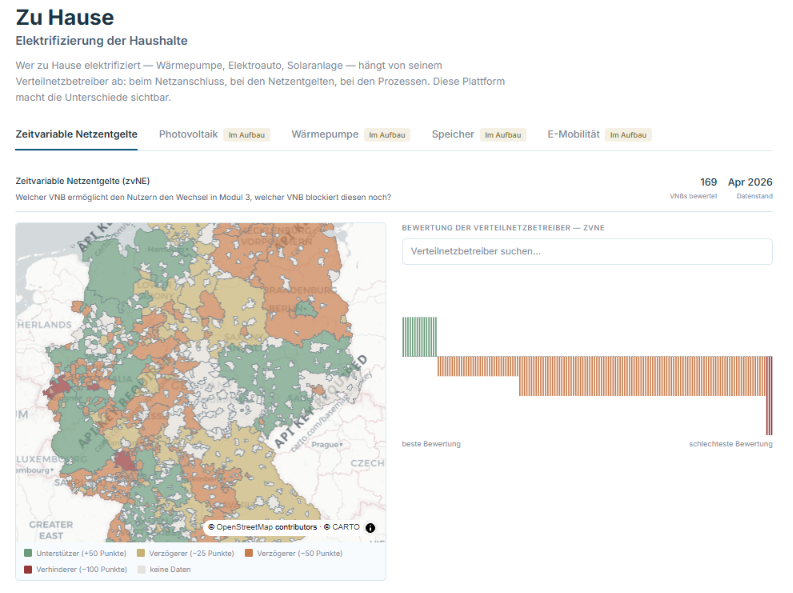Click the 'BEWERTUNG DER VERTEILNETZBETREIBER — ZVNE' heading
Viewport: 793px width, 593px height.
tap(503, 228)
